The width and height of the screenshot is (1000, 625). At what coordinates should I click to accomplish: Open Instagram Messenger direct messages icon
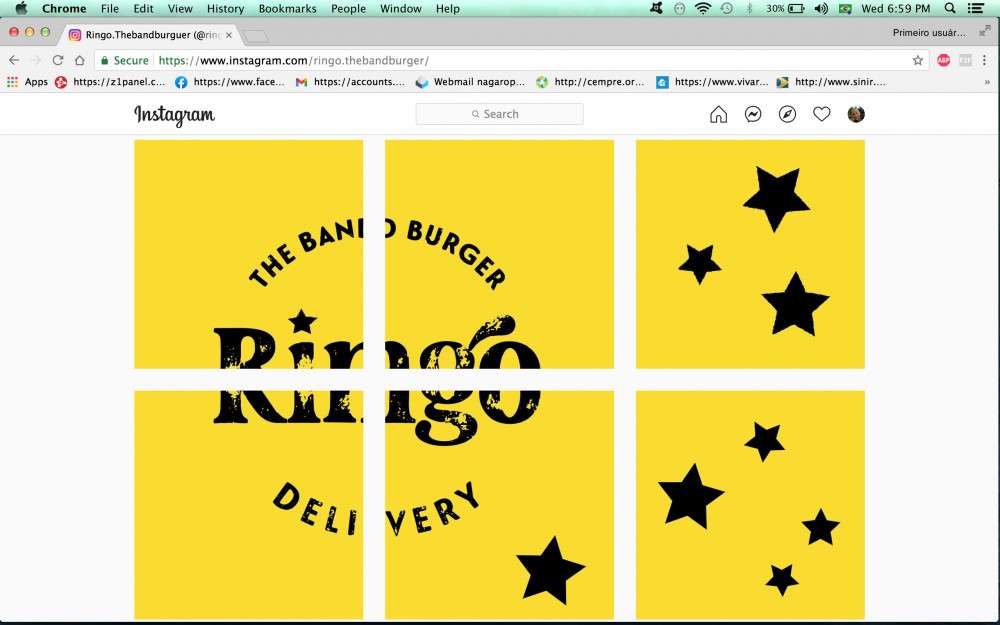(x=753, y=114)
